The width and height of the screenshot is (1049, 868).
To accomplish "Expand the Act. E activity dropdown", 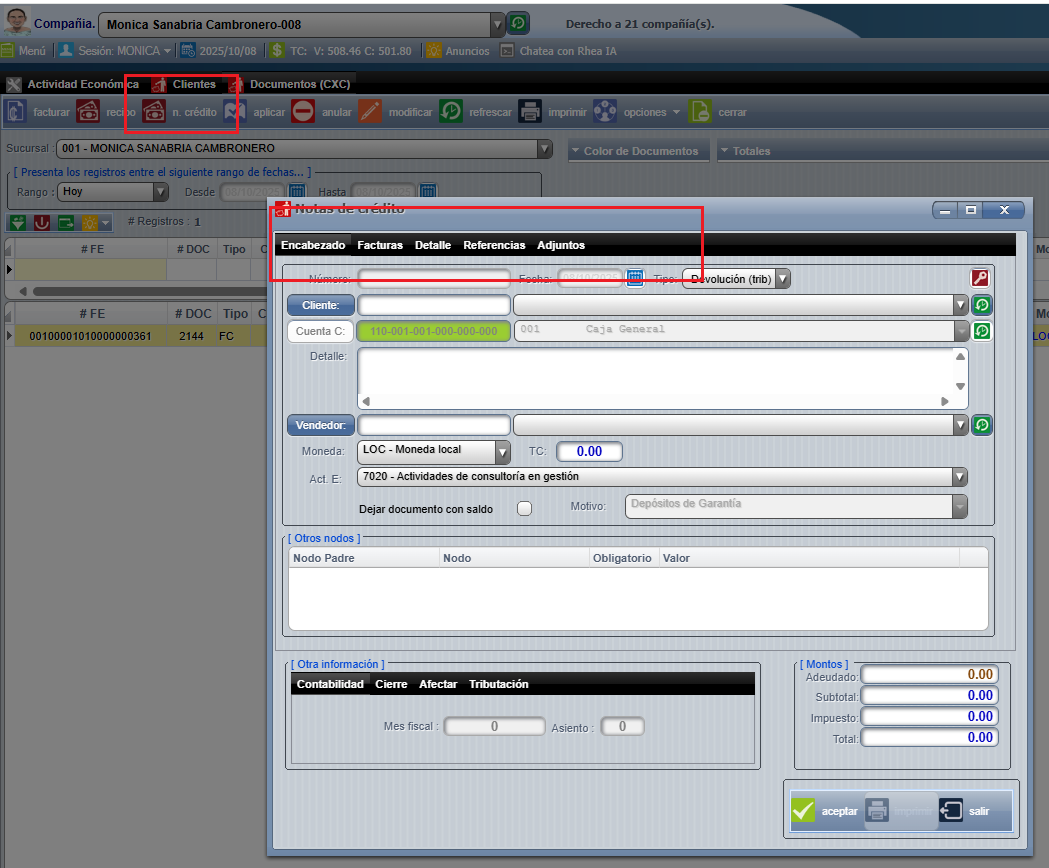I will (x=959, y=477).
